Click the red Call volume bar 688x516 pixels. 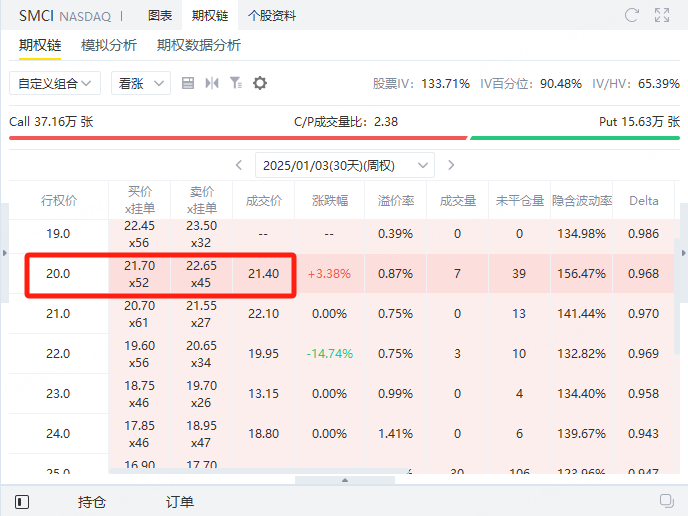coord(238,138)
